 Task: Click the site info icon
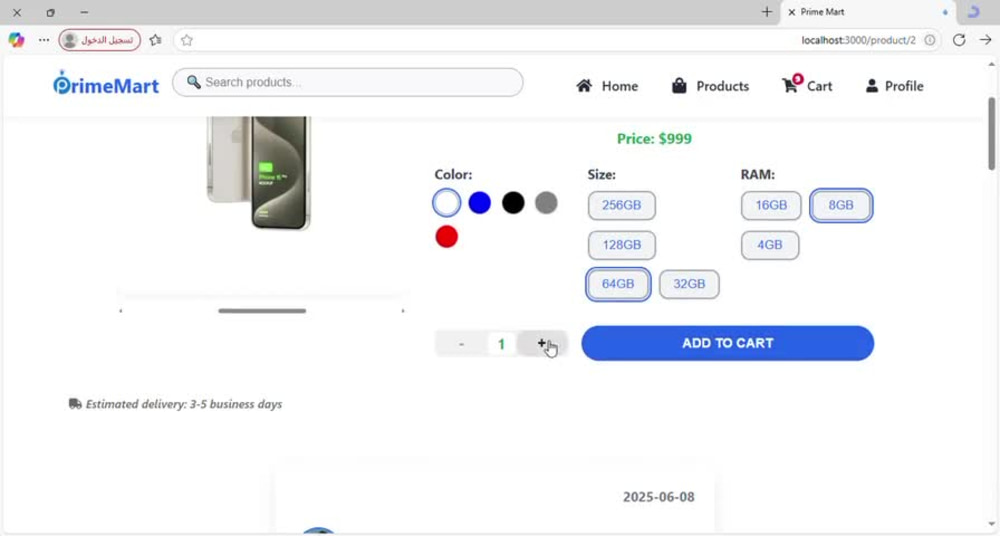coord(930,40)
